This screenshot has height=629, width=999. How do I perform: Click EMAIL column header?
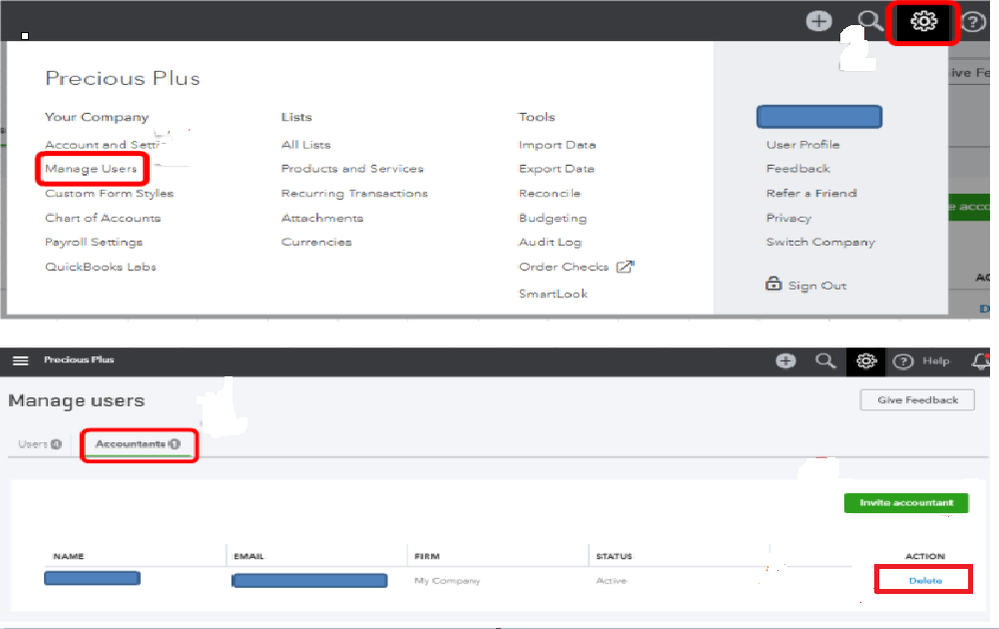pyautogui.click(x=248, y=556)
